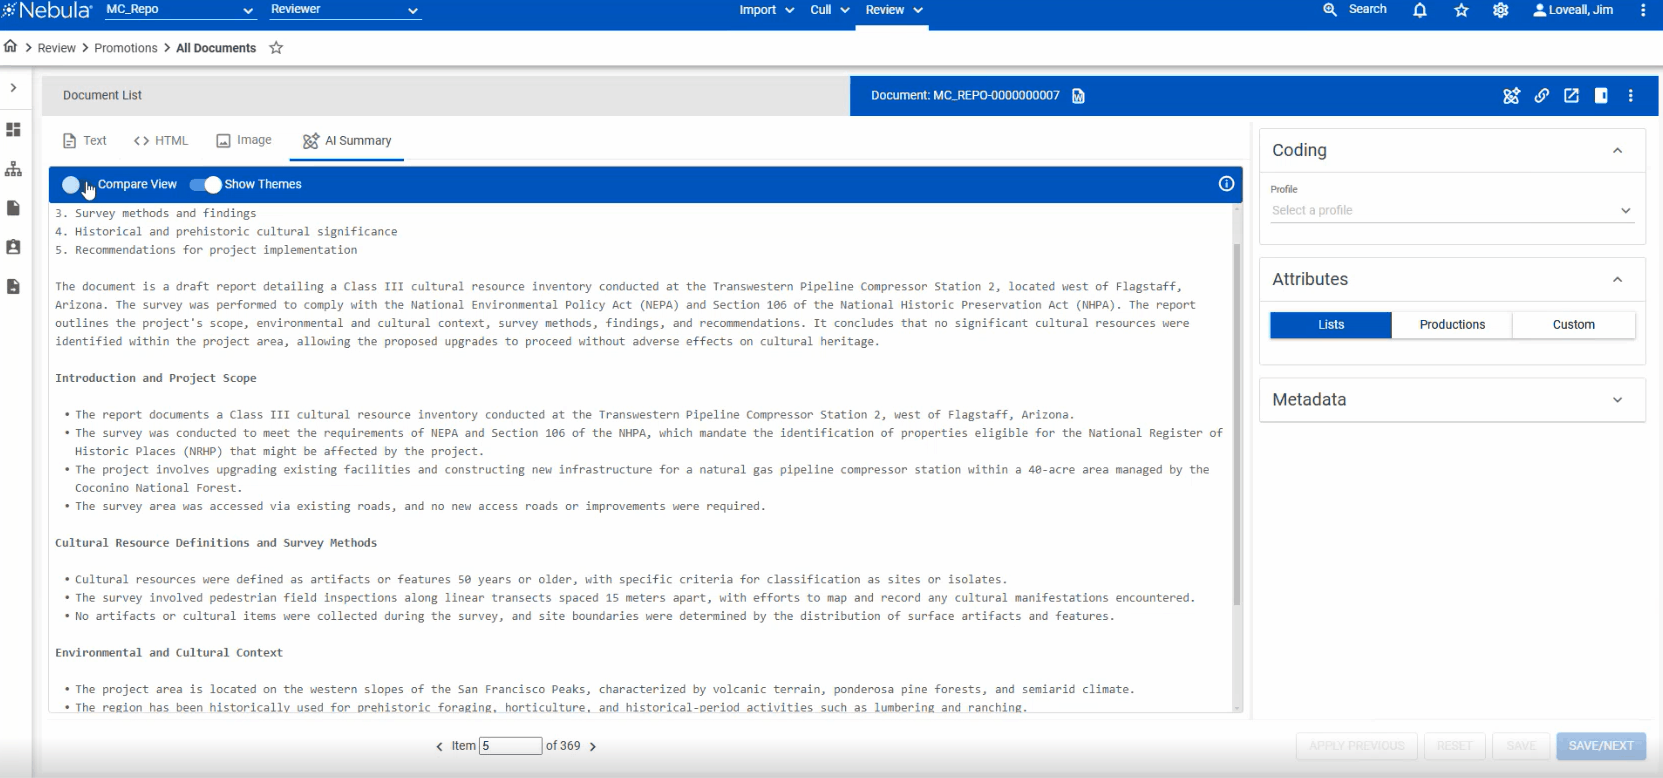Click the Search magnifier icon
The width and height of the screenshot is (1663, 778).
[1330, 10]
